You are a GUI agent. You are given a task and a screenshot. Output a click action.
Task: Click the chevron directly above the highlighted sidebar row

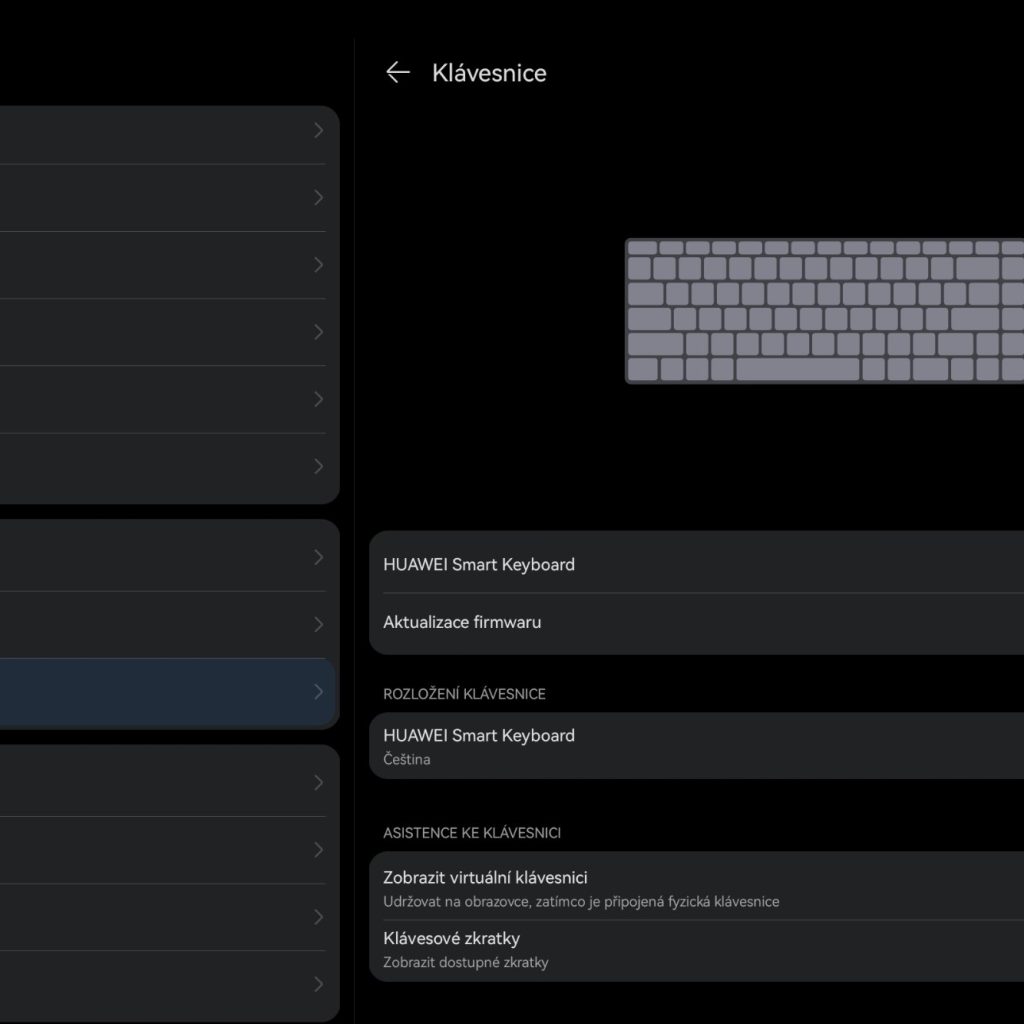coord(318,625)
